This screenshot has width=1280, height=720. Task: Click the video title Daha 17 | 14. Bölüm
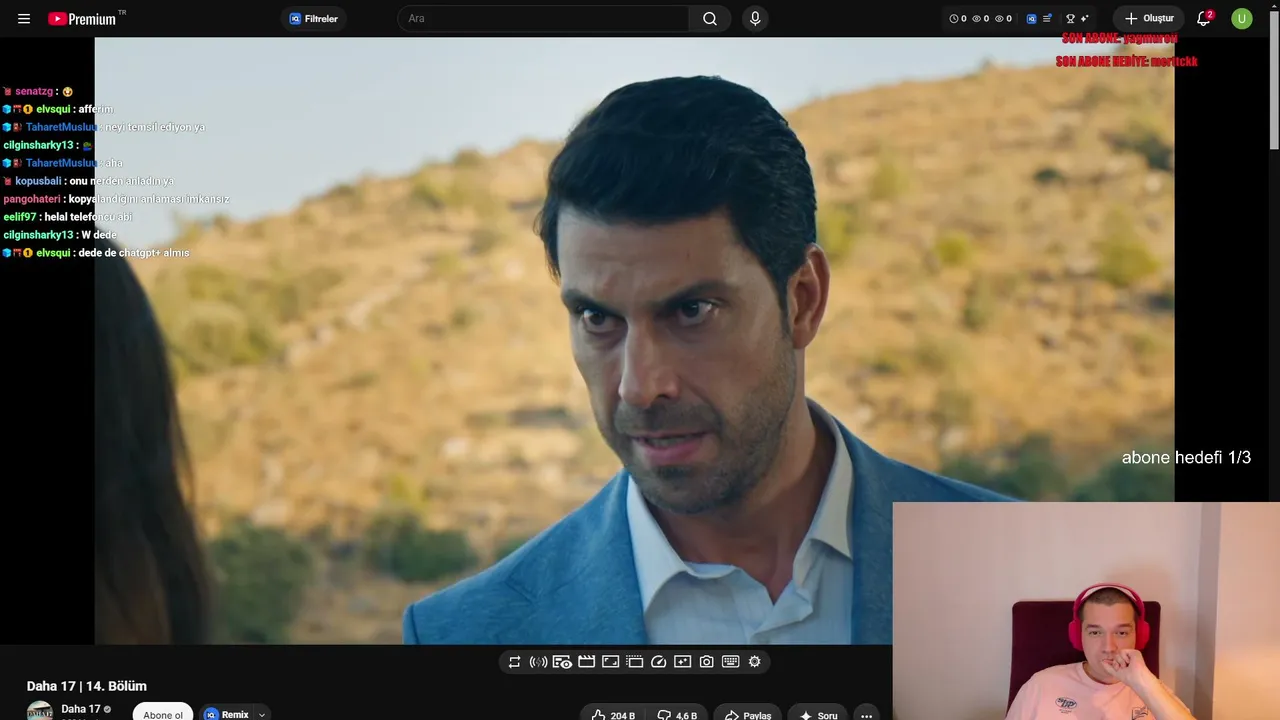click(87, 686)
